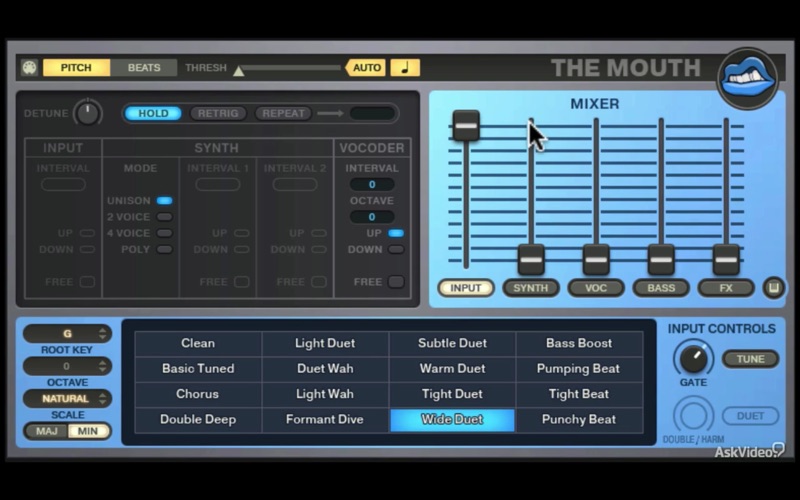Click the Vocoder INTERVAL value field
This screenshot has height=500, width=800.
(x=372, y=184)
